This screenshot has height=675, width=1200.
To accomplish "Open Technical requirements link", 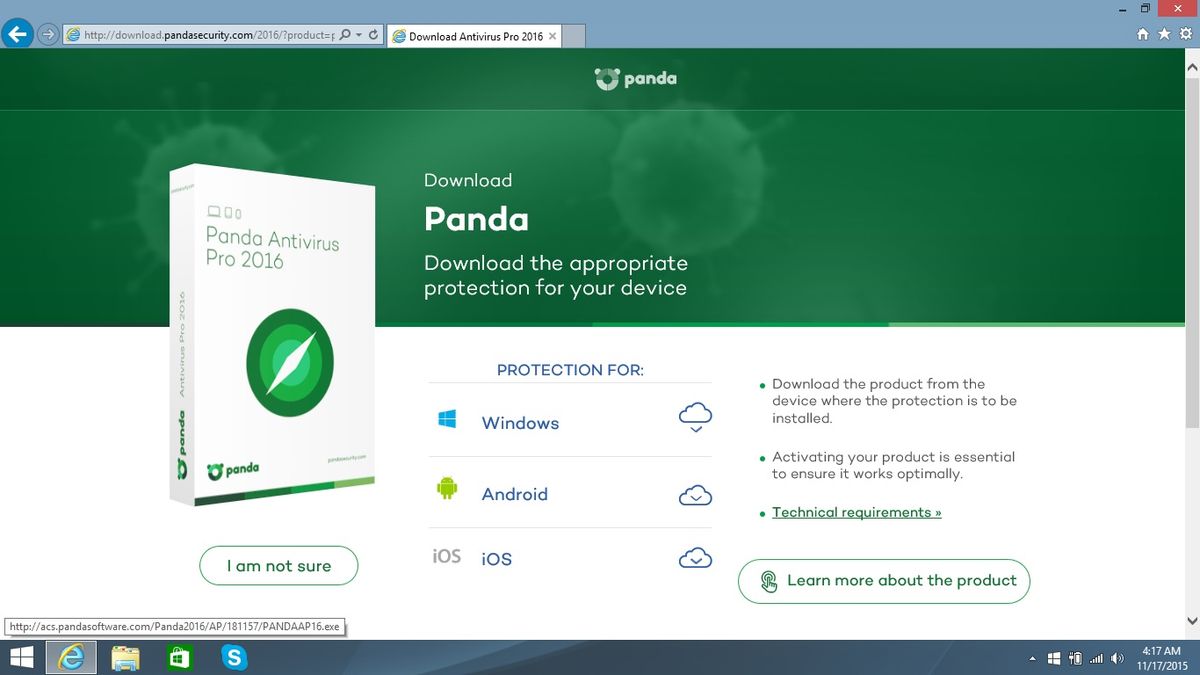I will [x=857, y=512].
